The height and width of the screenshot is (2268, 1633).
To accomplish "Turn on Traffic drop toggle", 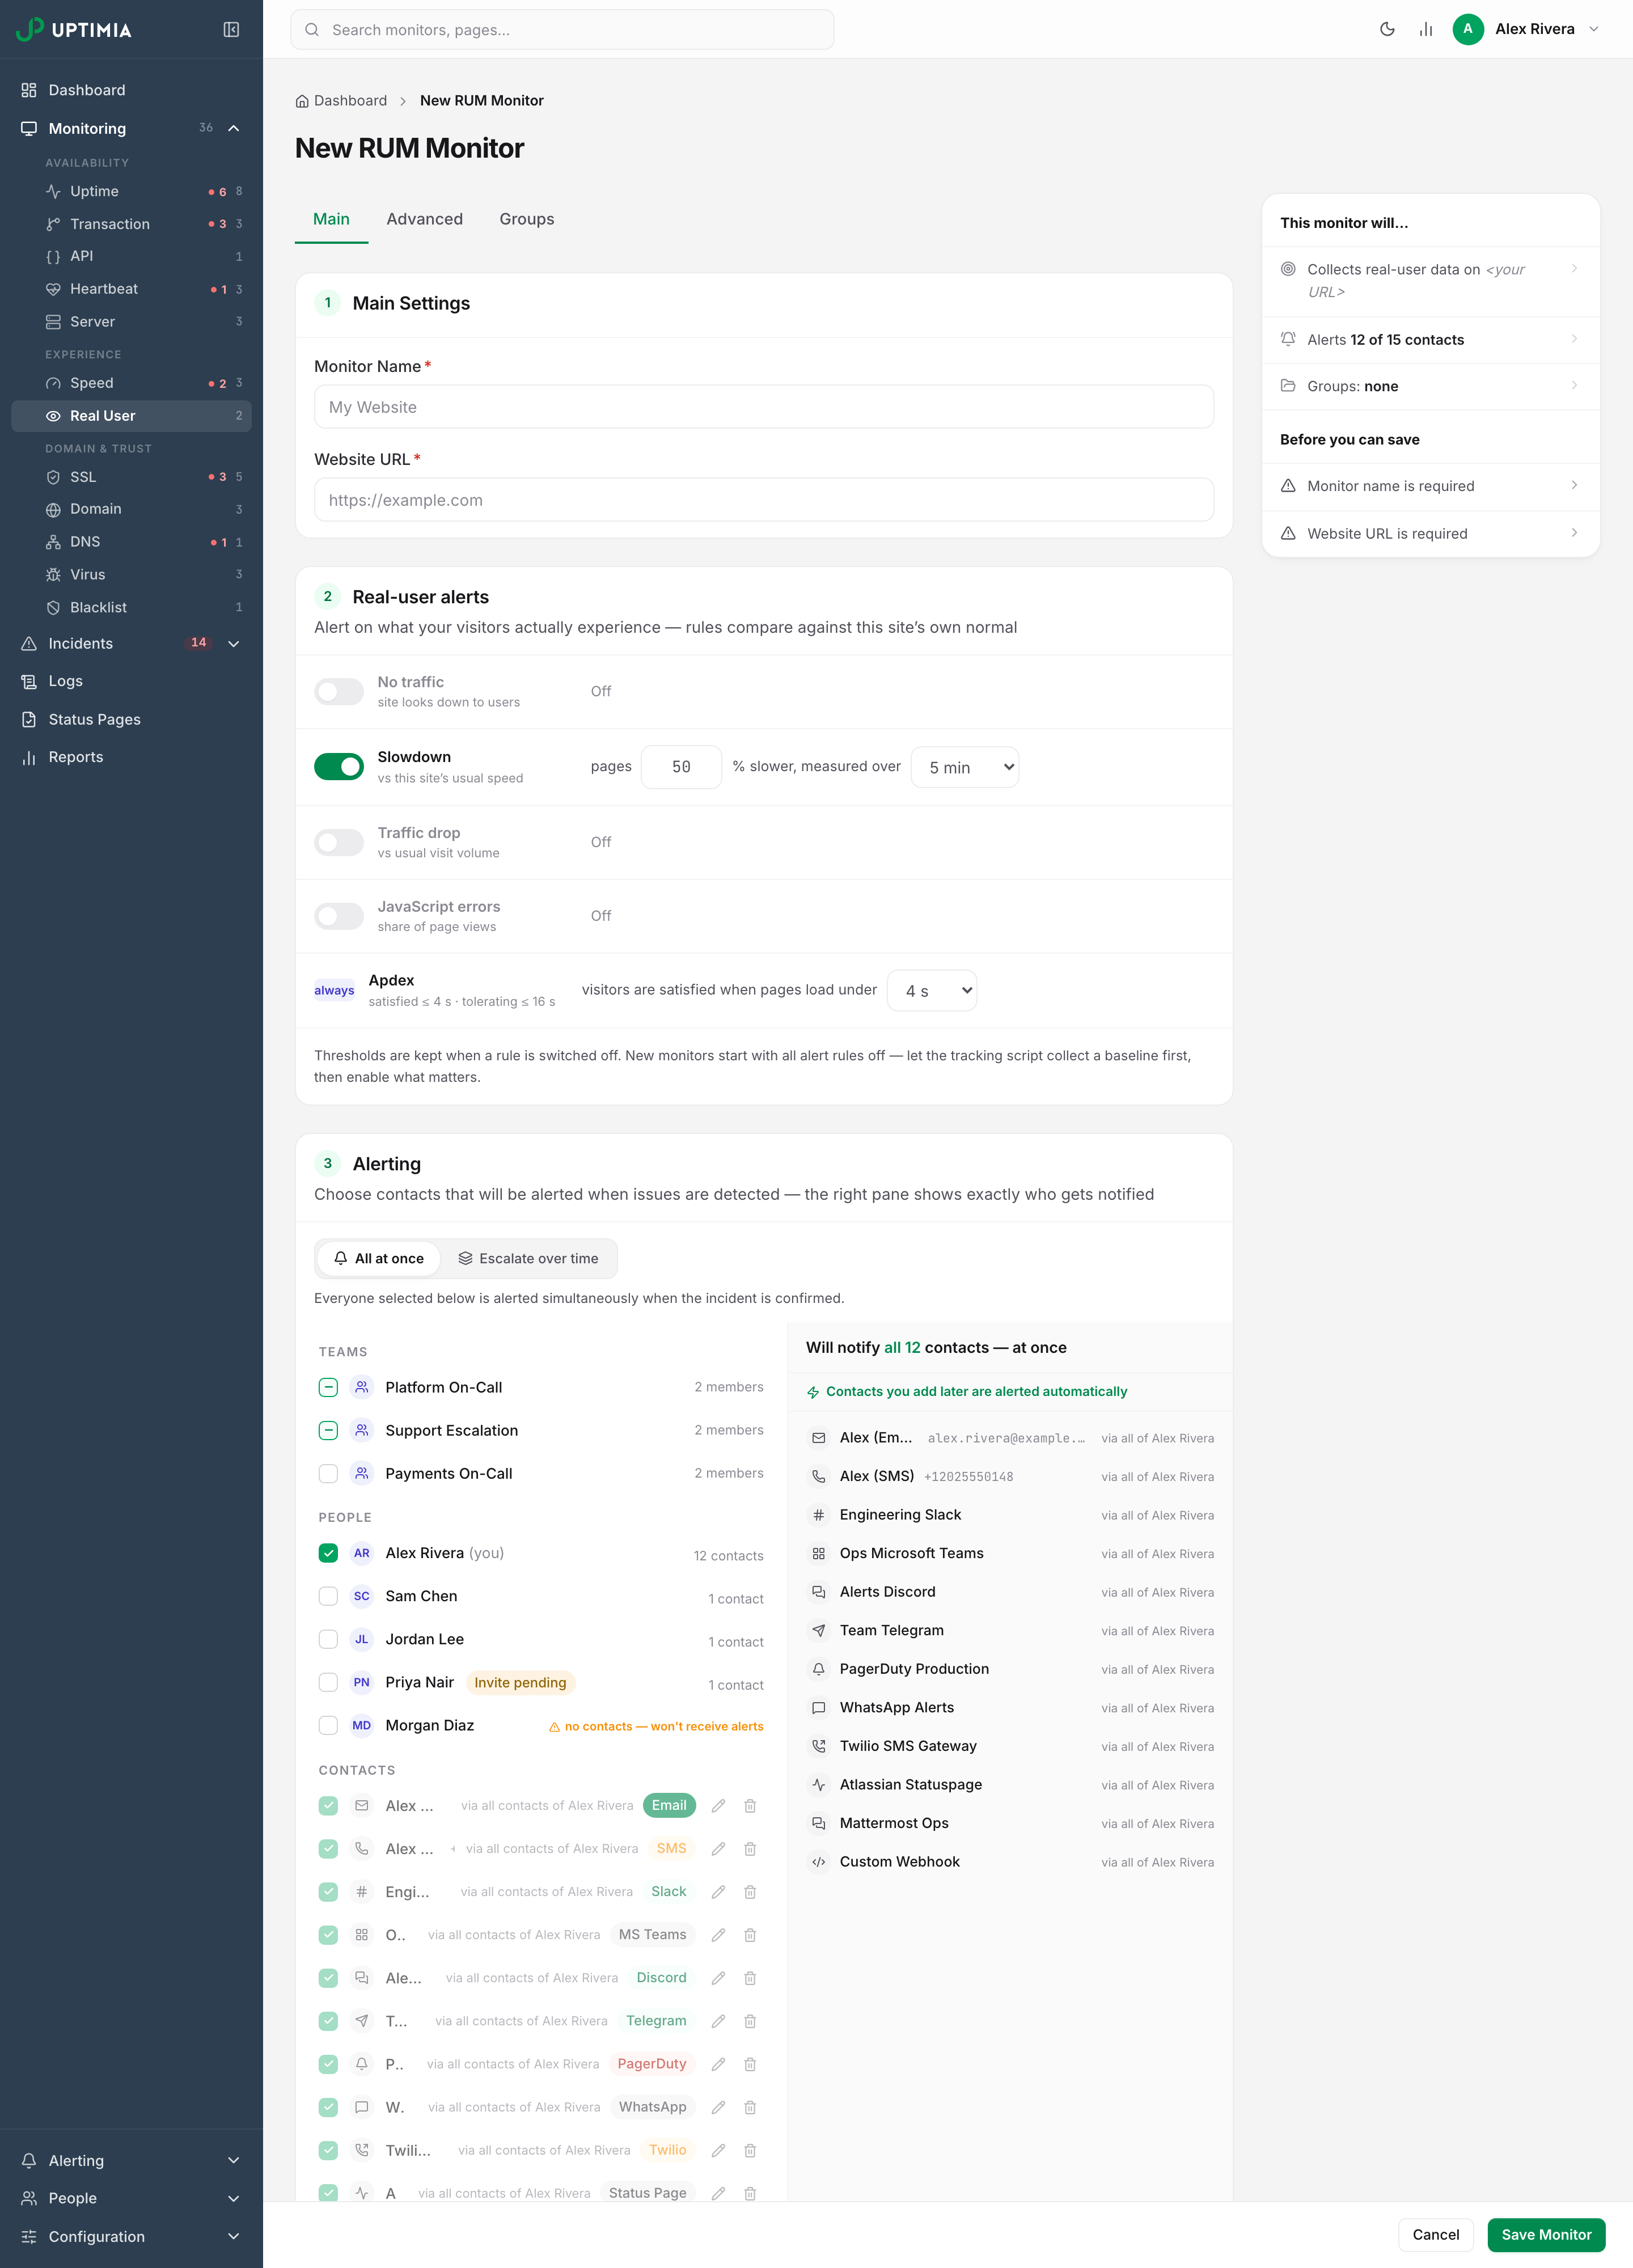I will [339, 842].
